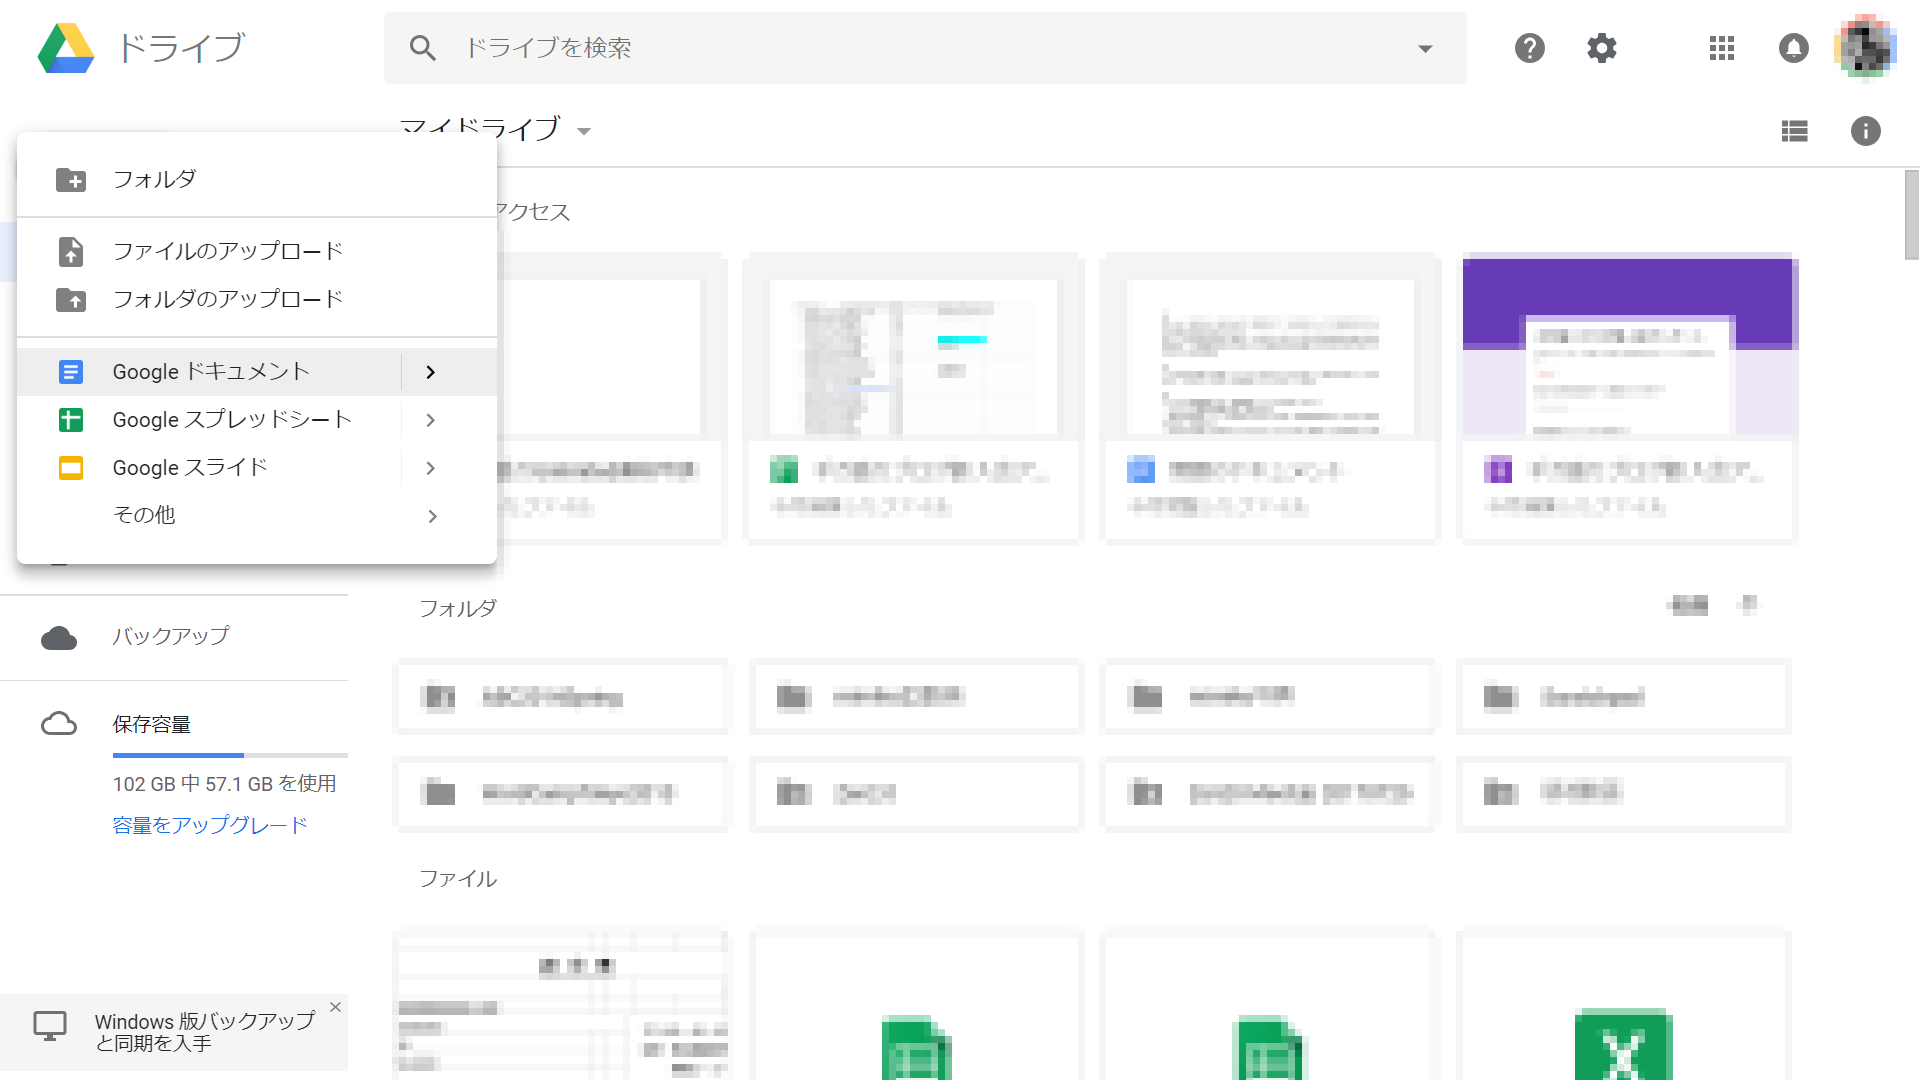Open バックアップ in sidebar
This screenshot has height=1080, width=1920.
(x=174, y=637)
